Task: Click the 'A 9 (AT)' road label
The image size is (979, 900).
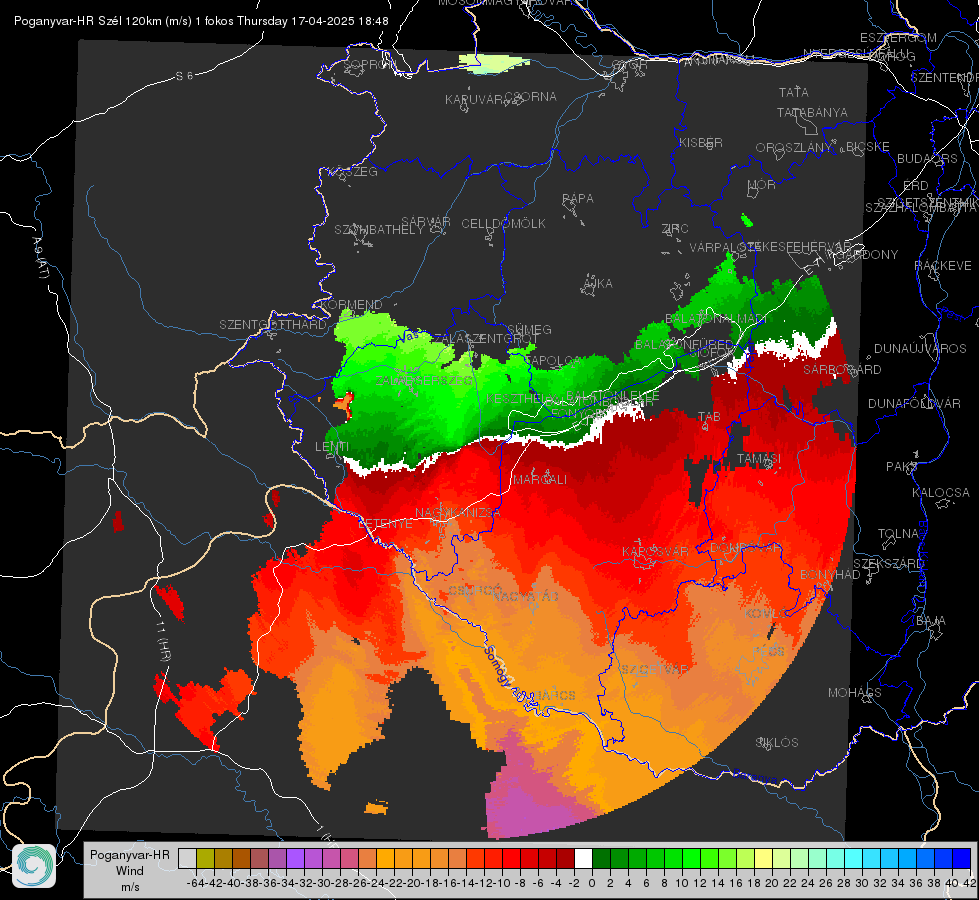Action: tap(41, 258)
